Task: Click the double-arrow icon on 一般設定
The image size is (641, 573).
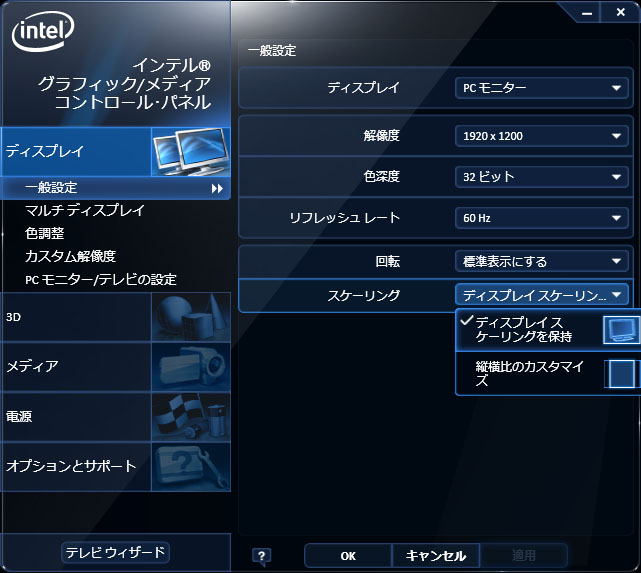Action: click(217, 188)
